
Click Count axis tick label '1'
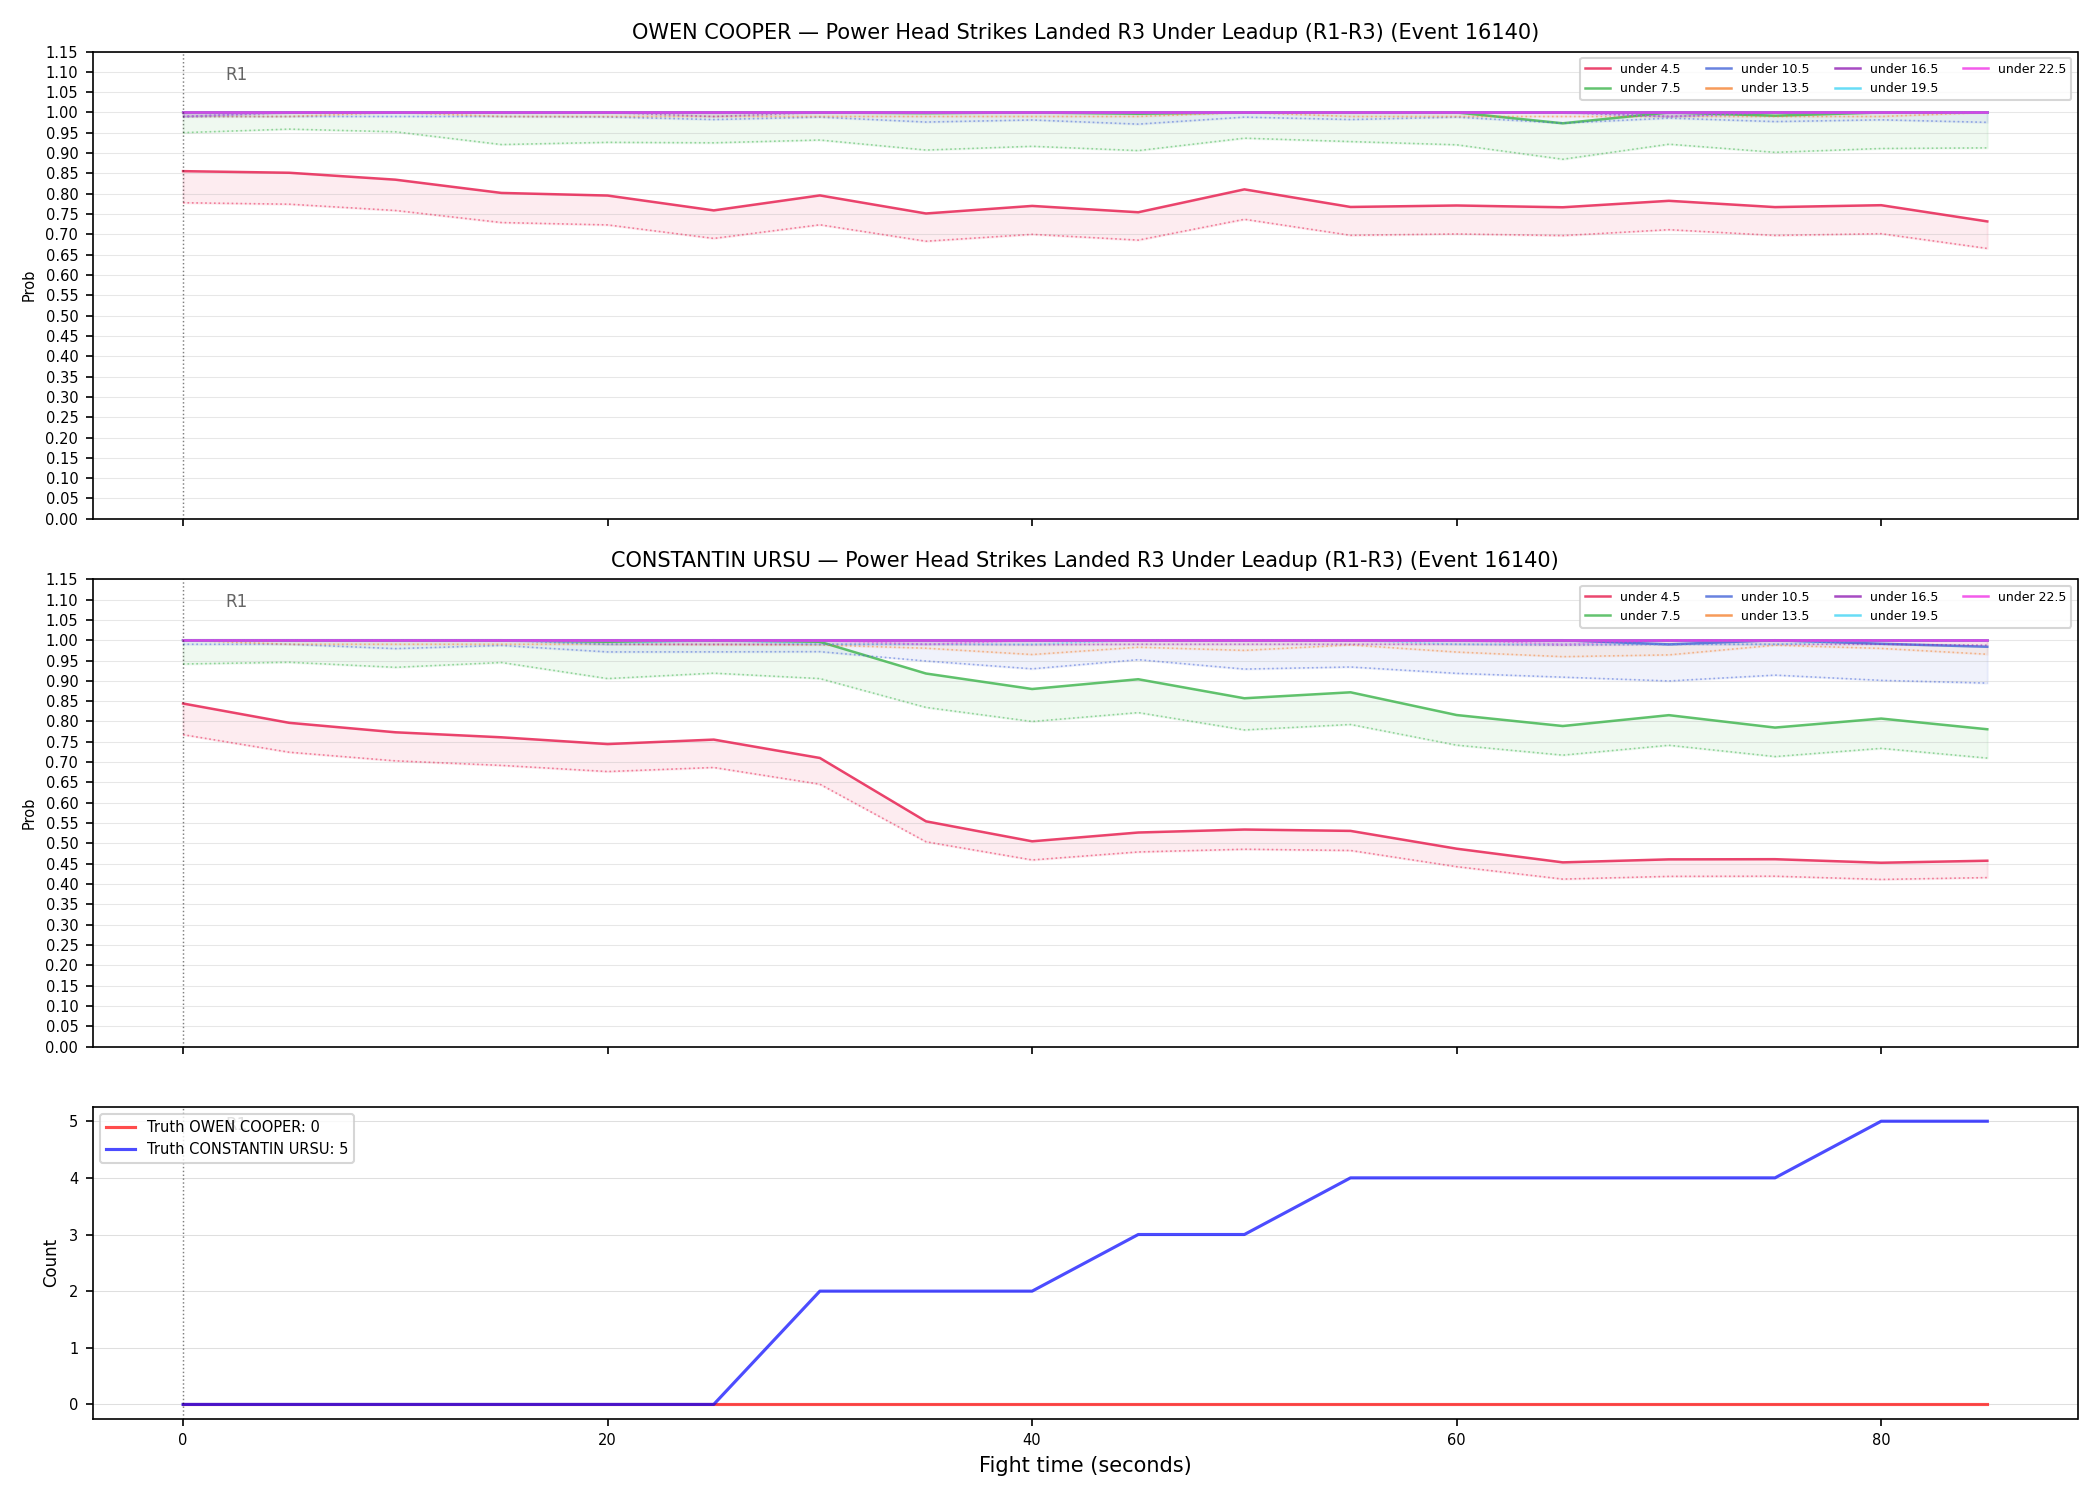click(x=73, y=1348)
